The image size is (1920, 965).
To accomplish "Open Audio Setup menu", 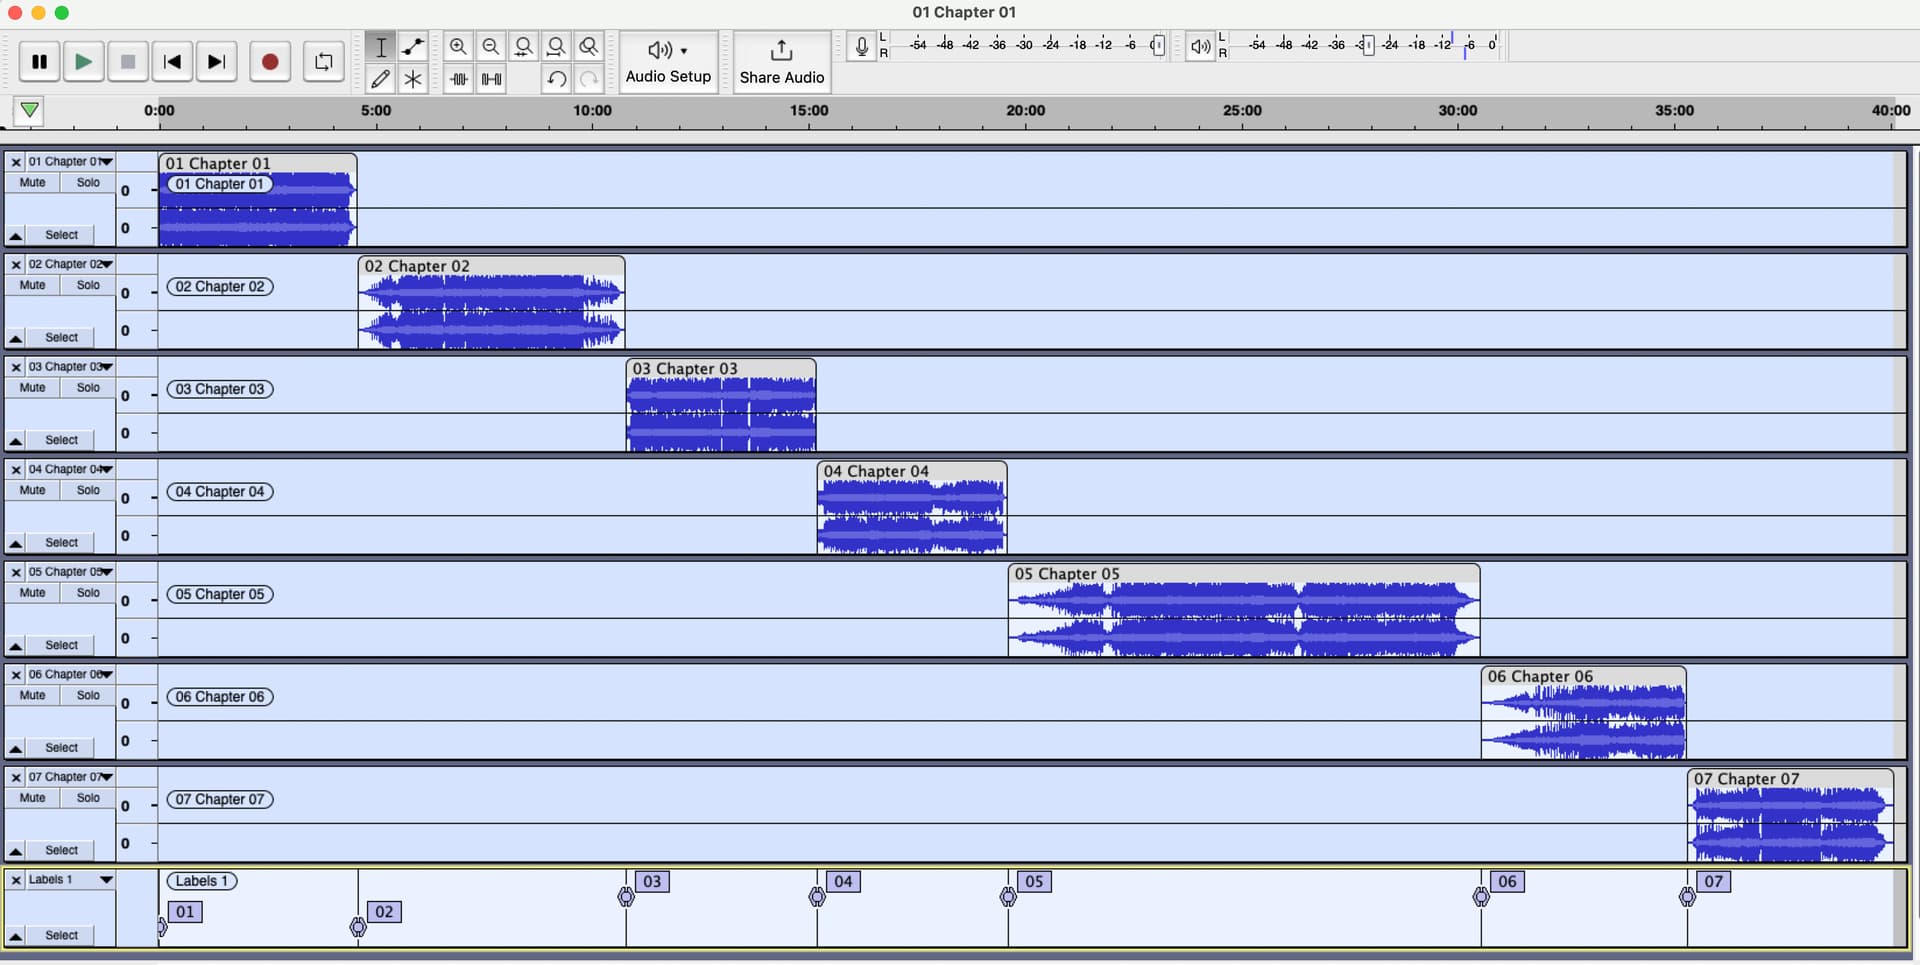I will (x=668, y=62).
